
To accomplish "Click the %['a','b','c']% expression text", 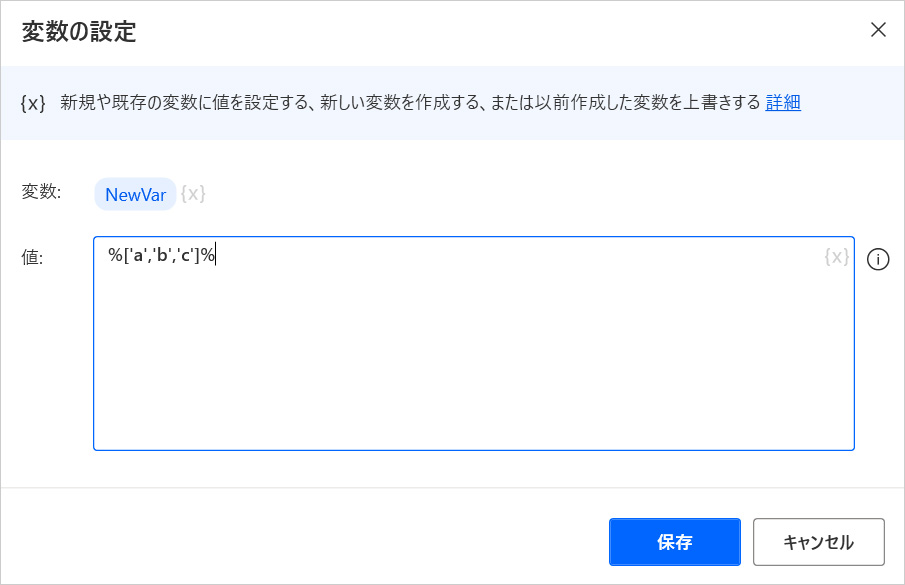I will (161, 256).
